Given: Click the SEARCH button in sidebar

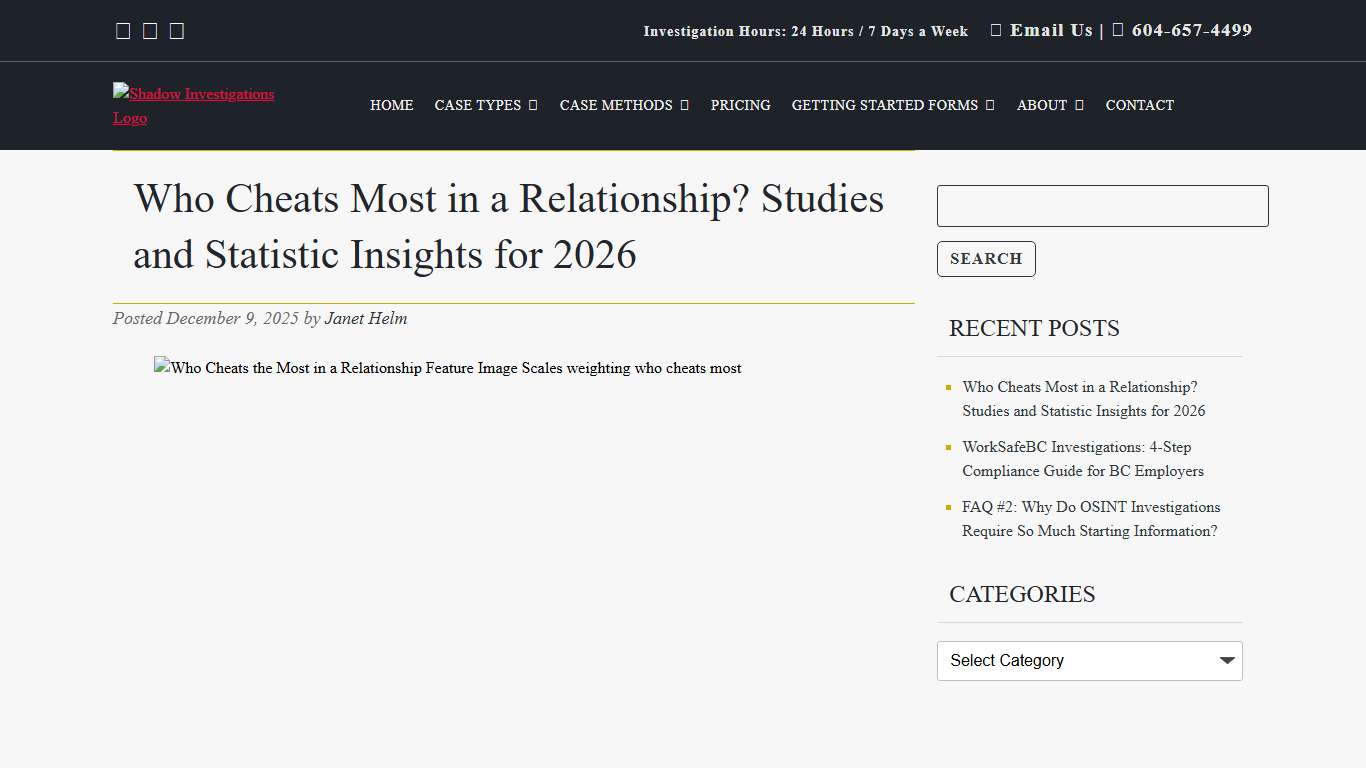Looking at the screenshot, I should (x=986, y=259).
